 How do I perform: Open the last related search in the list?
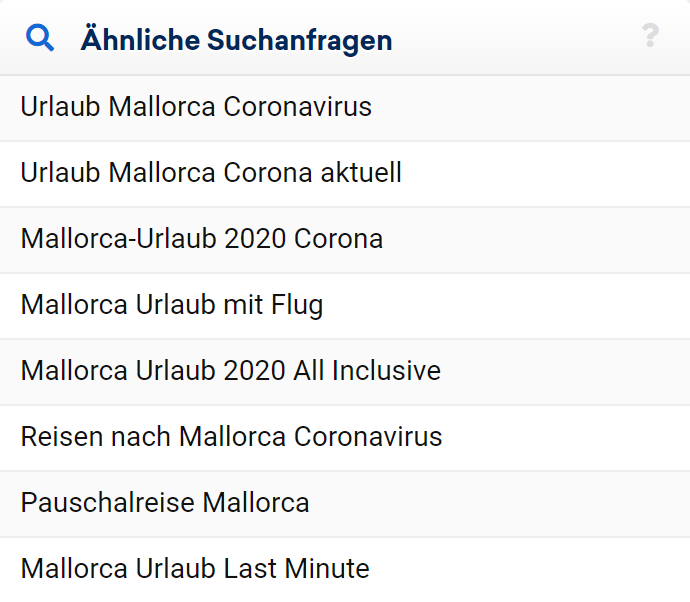point(195,569)
